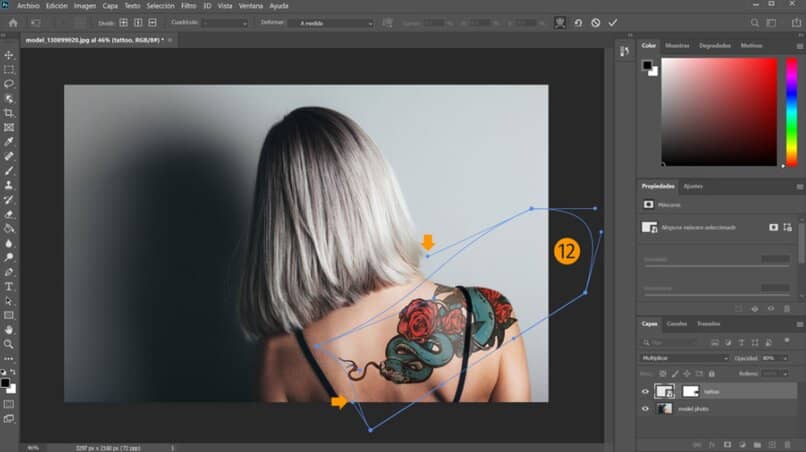Pick a color in the red color field
The height and width of the screenshot is (452, 806).
719,112
